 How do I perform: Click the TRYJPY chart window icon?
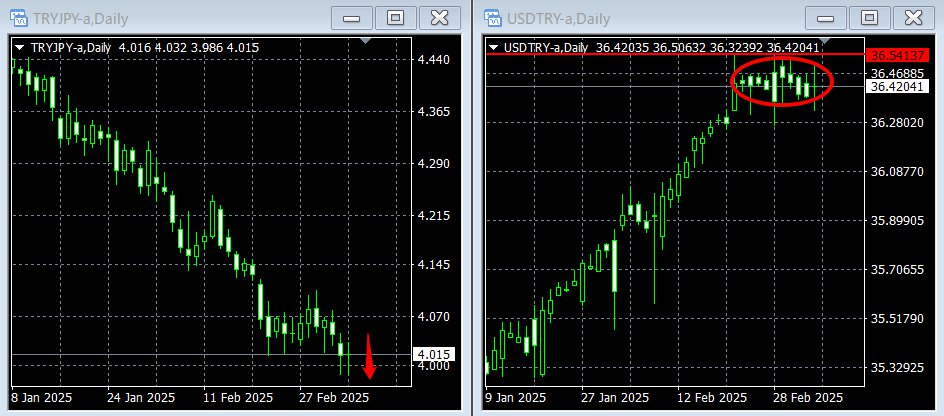17,18
